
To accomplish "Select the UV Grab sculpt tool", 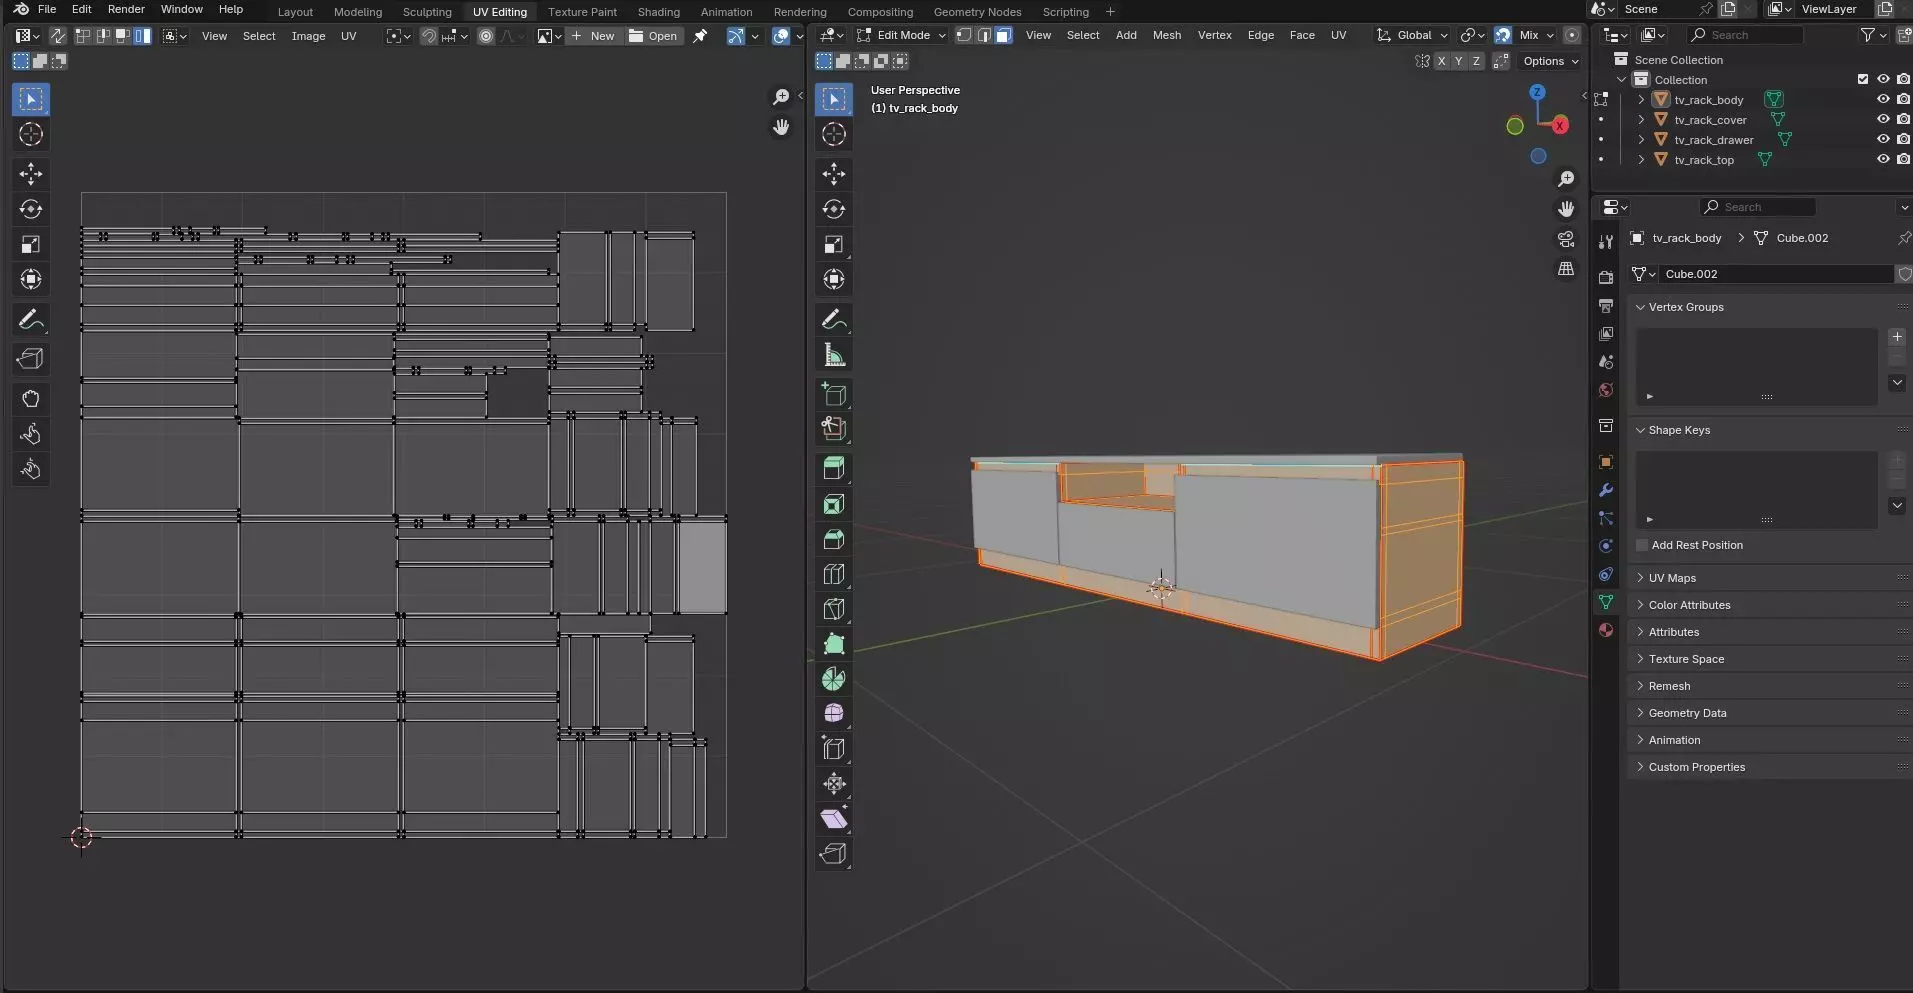I will coord(30,399).
